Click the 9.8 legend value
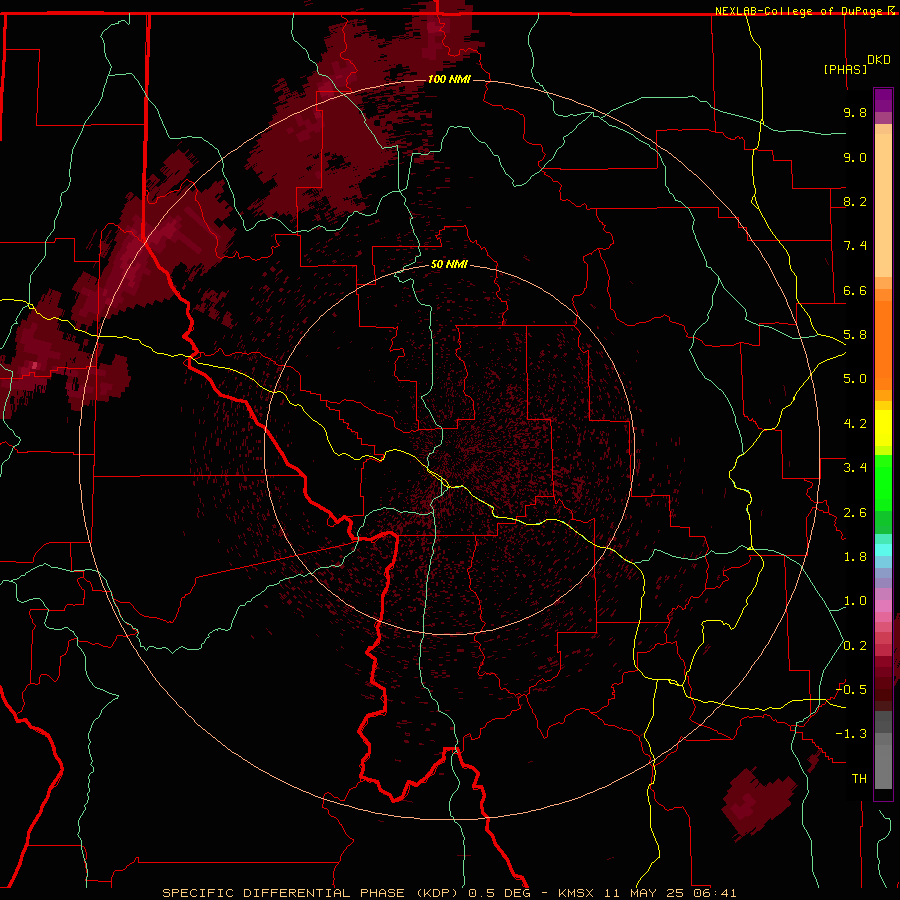The width and height of the screenshot is (900, 900). pos(855,112)
